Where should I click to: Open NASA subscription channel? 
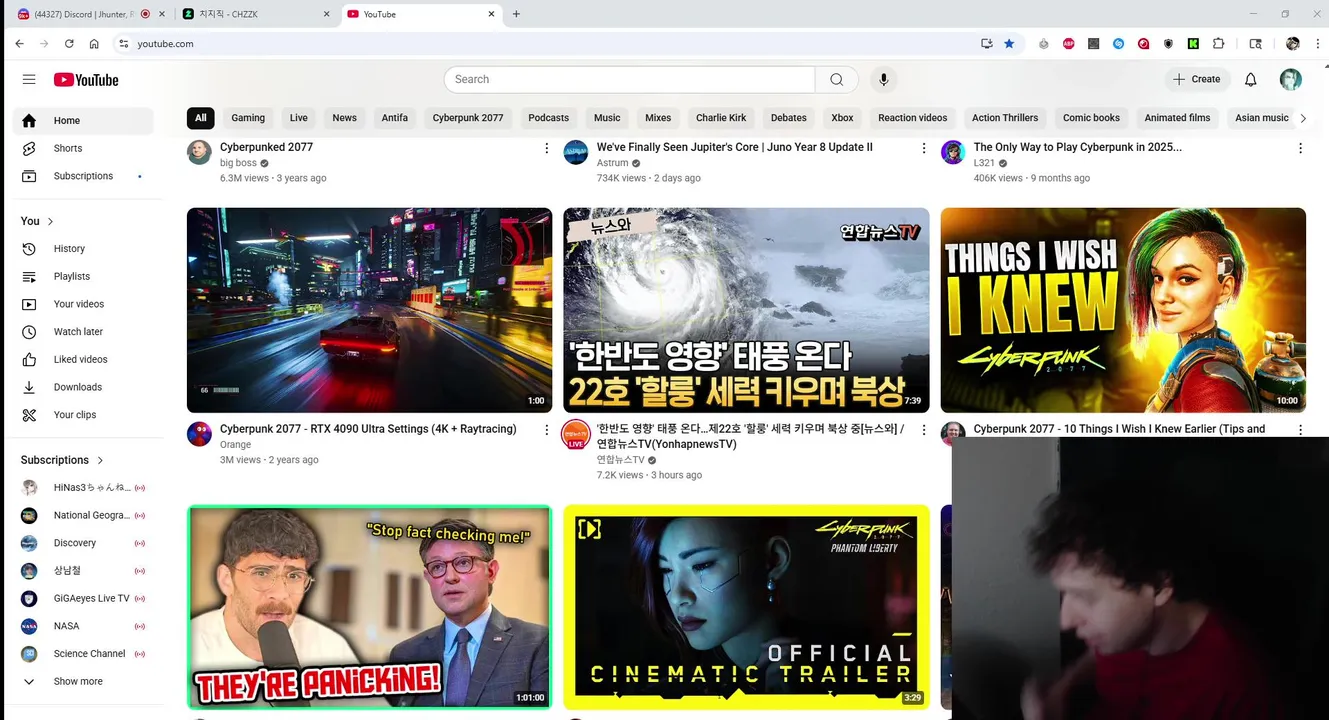tap(83, 626)
